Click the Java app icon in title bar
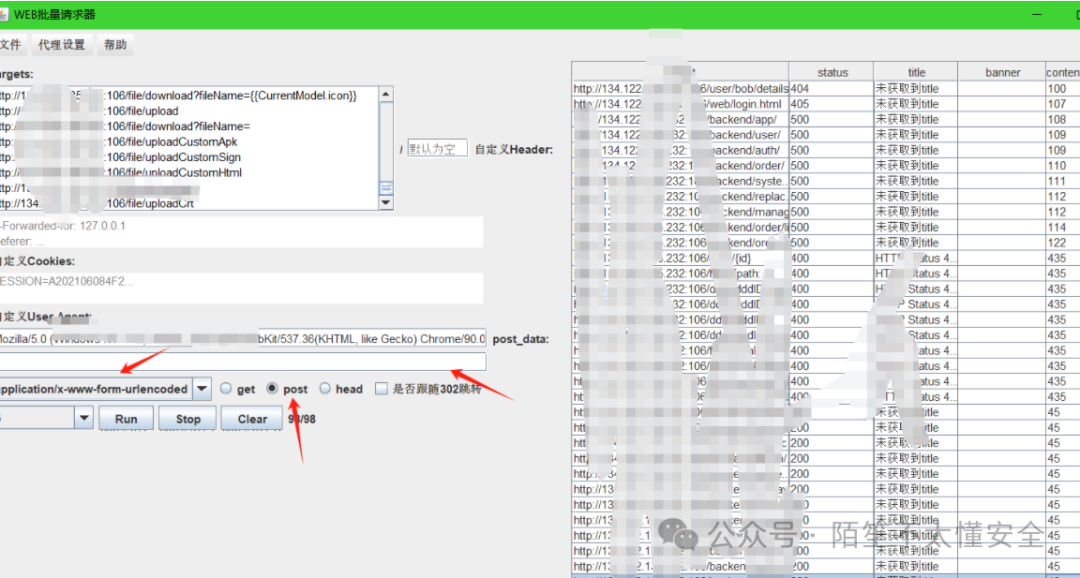 pyautogui.click(x=2, y=14)
